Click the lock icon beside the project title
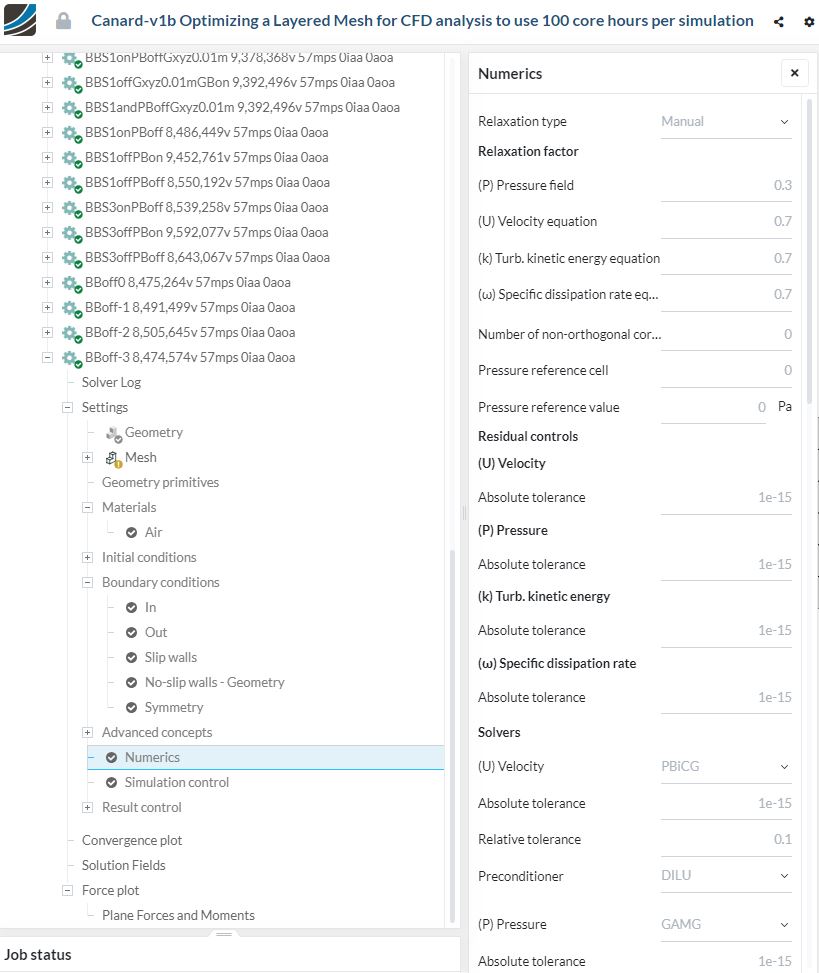 click(x=64, y=21)
